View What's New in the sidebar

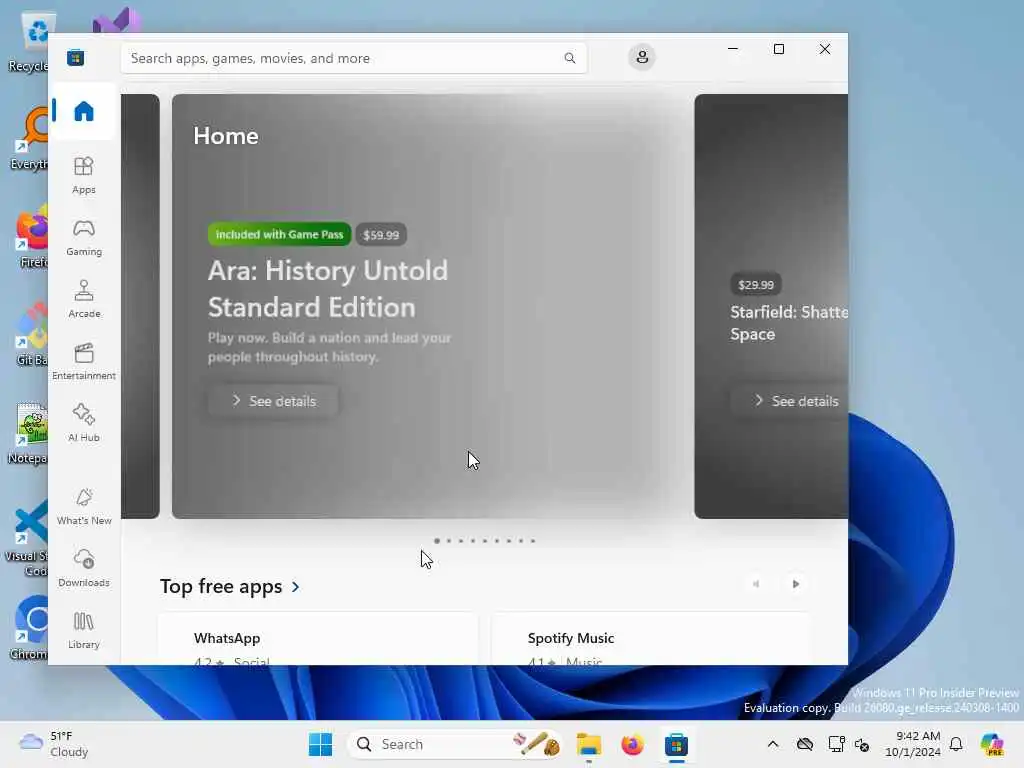pyautogui.click(x=84, y=507)
